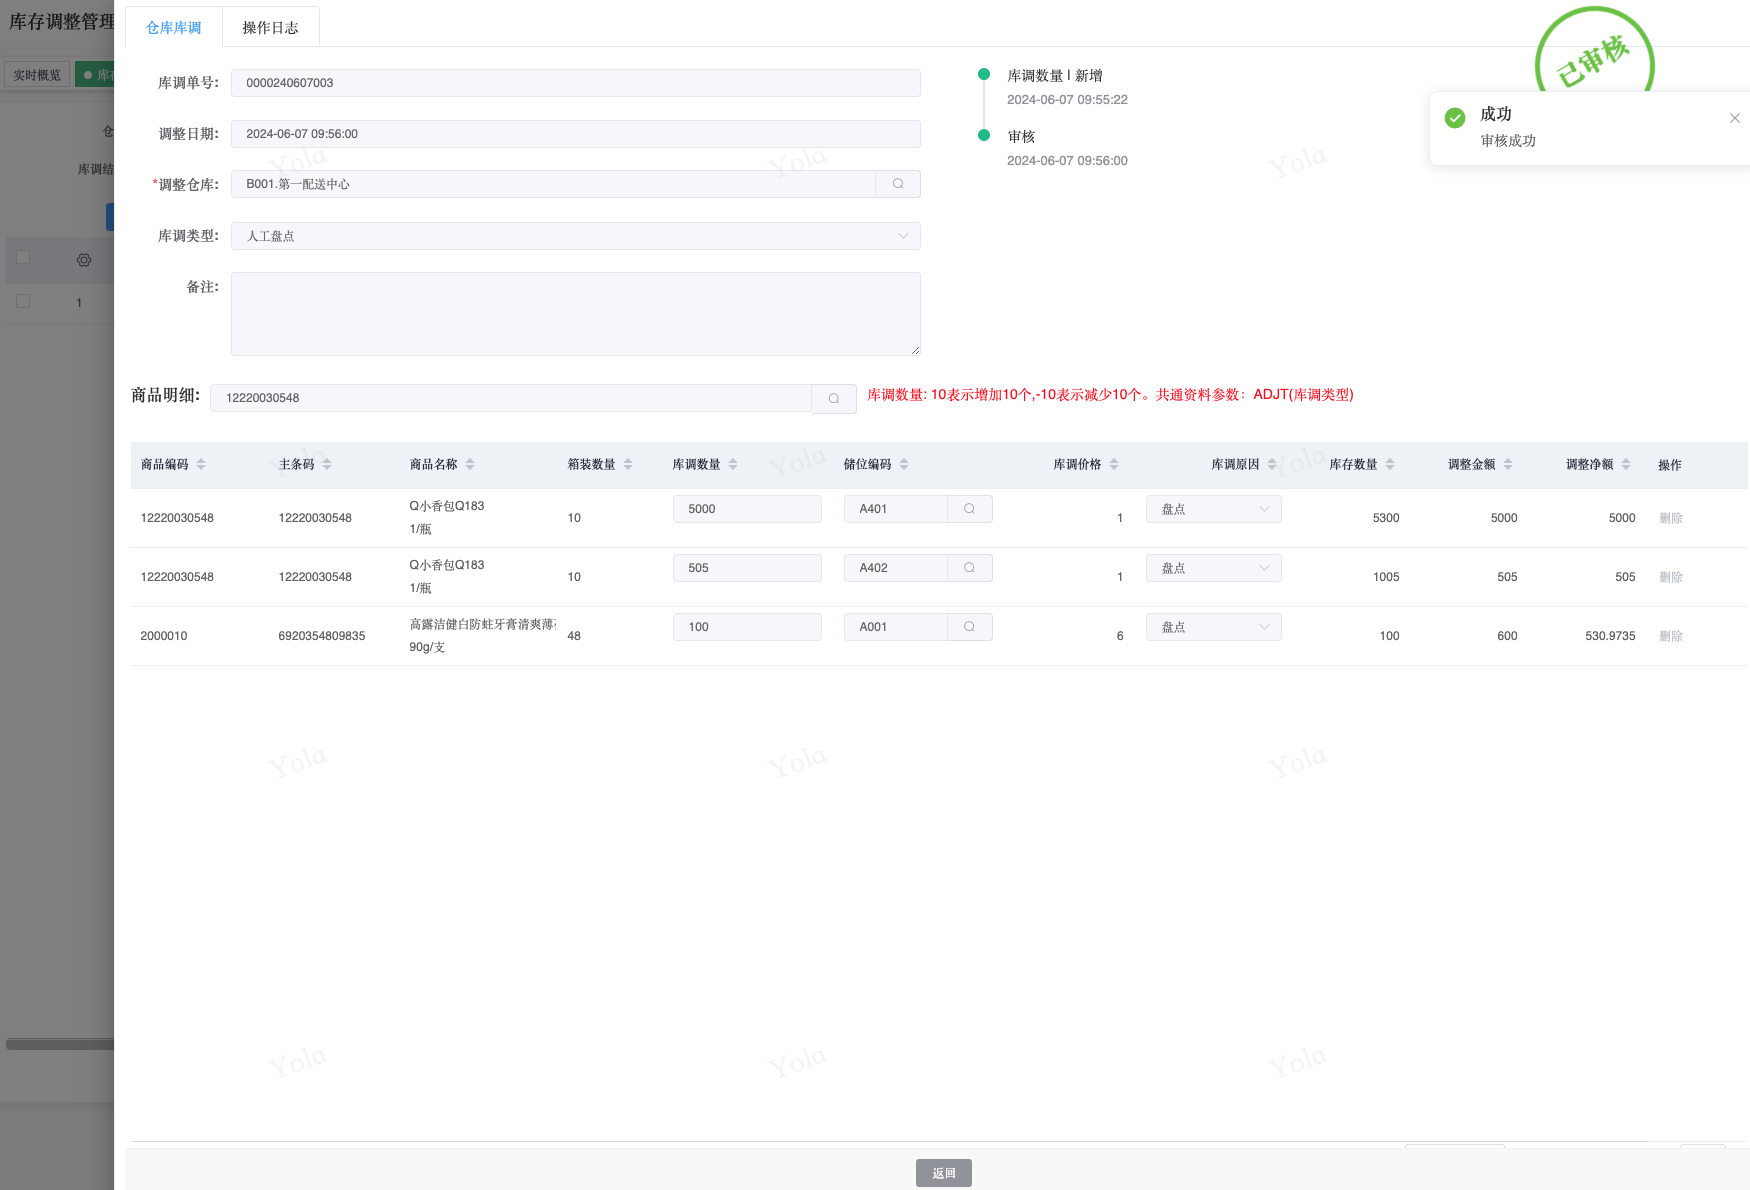Click product code 2000010 cell
Screen dimensions: 1750x1190
(164, 636)
